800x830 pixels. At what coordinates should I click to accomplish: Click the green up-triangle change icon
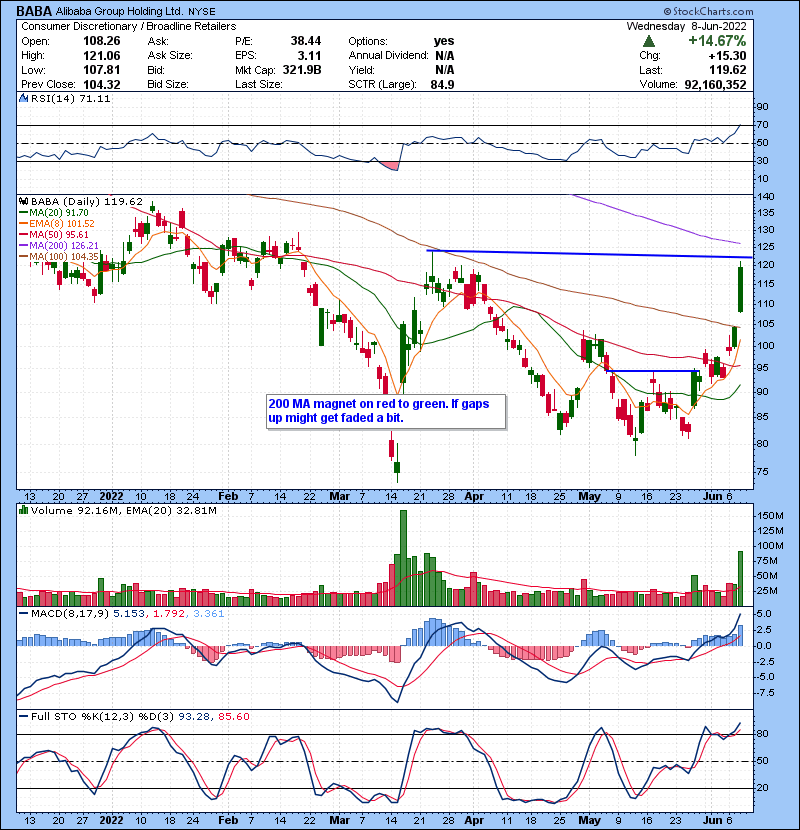click(x=649, y=41)
